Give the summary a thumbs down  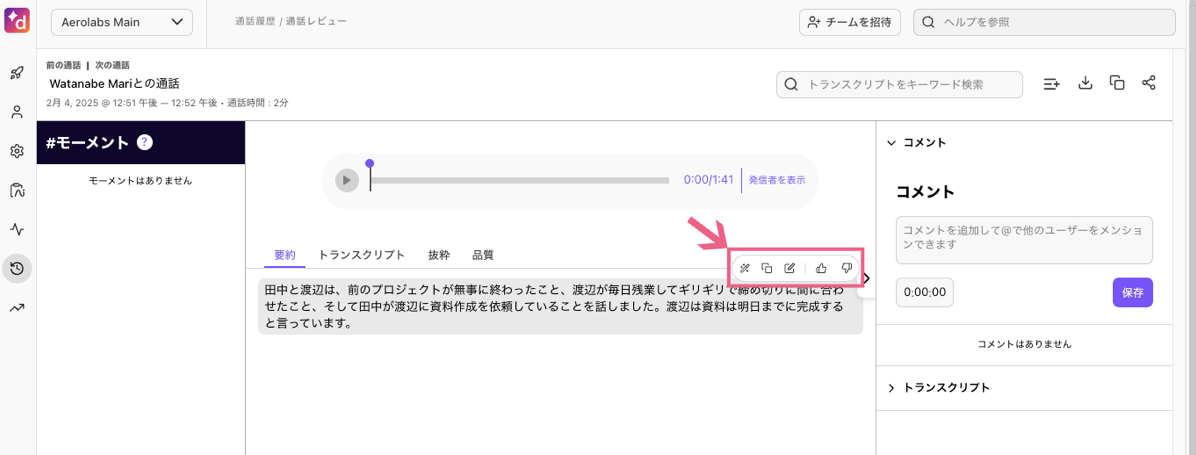tap(846, 268)
